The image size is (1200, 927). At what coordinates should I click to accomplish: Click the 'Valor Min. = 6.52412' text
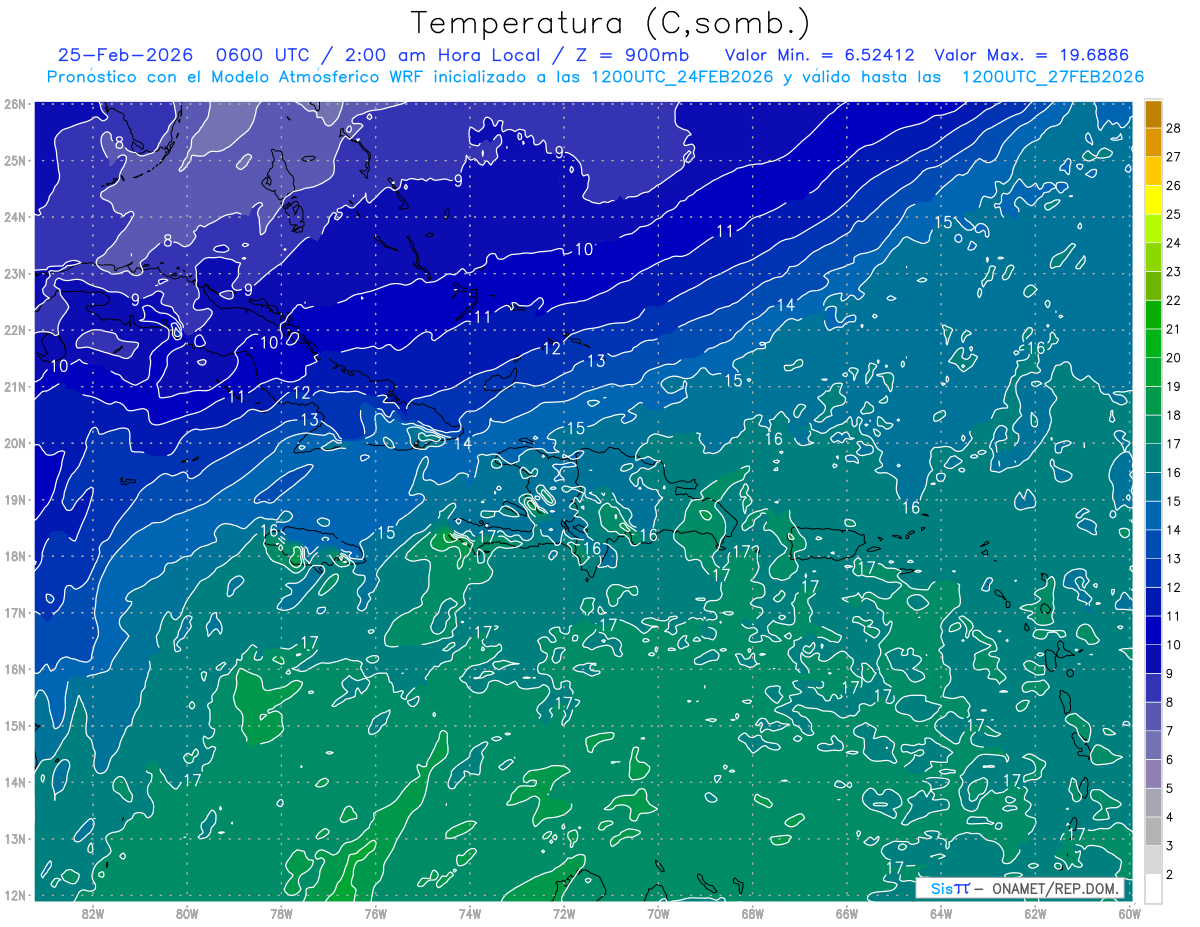(820, 55)
